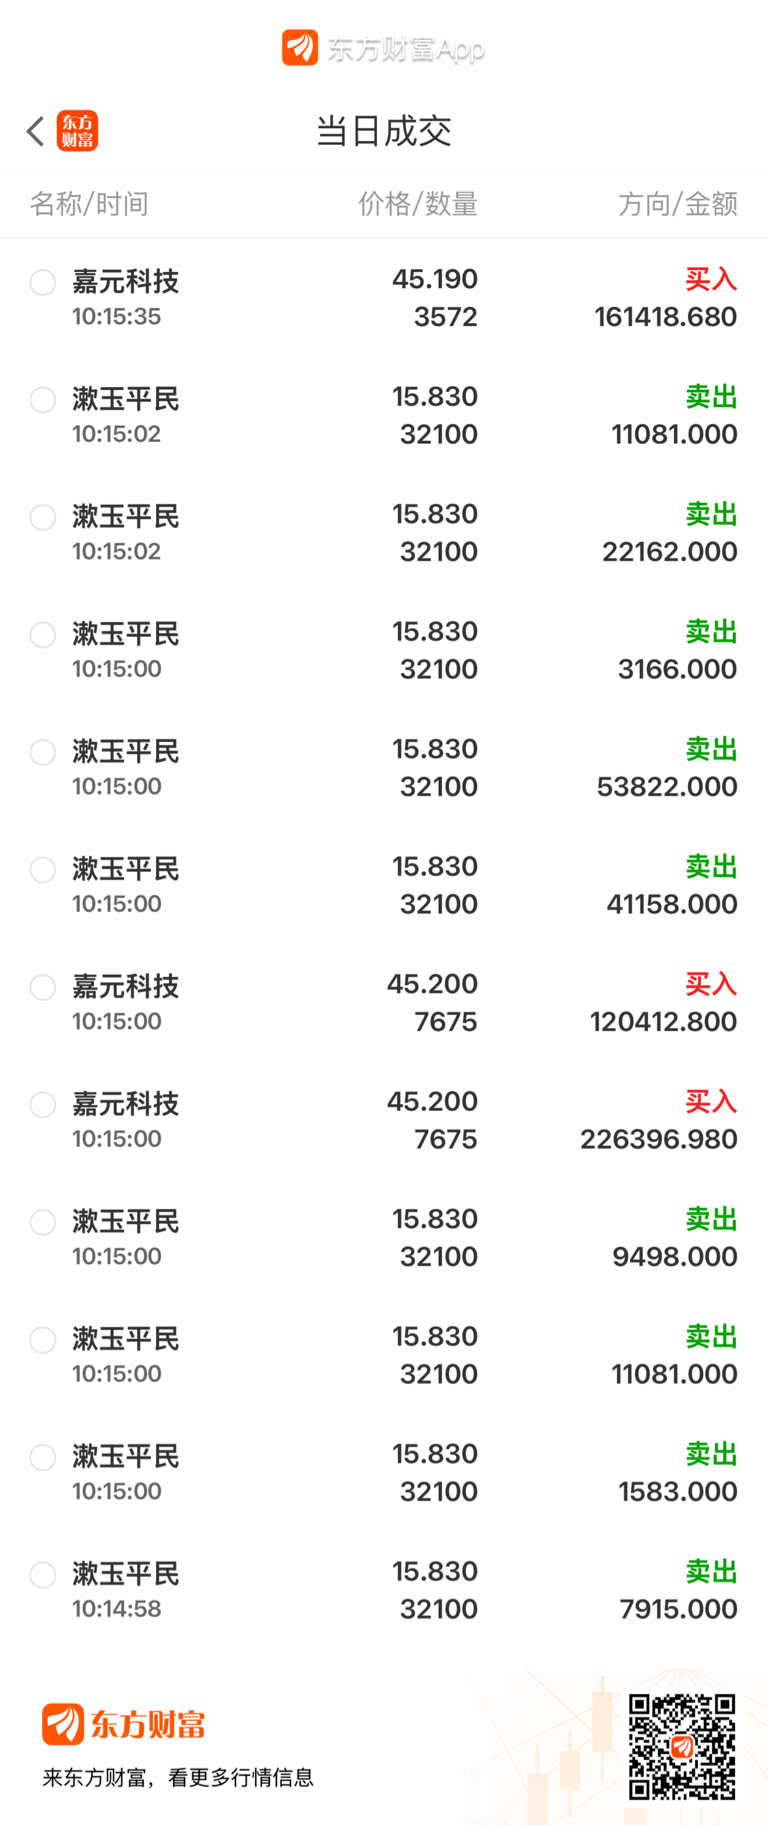Screen dimensions: 768x1826
Task: Select radio for 嘉元科技 at 10:15:35
Action: coord(43,283)
